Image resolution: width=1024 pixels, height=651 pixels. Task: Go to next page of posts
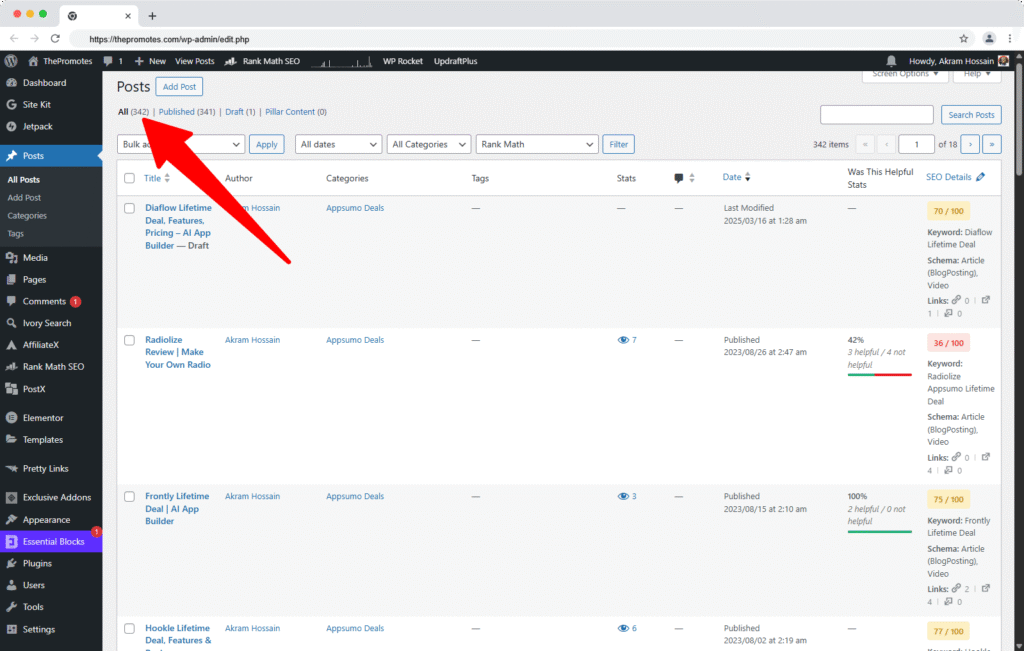[970, 144]
